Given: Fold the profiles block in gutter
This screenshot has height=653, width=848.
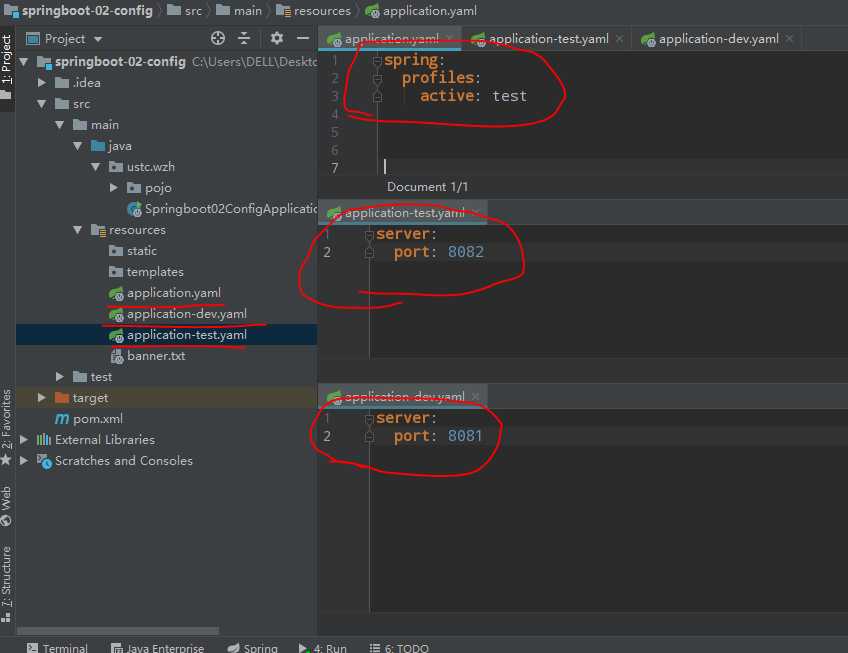Looking at the screenshot, I should (377, 79).
